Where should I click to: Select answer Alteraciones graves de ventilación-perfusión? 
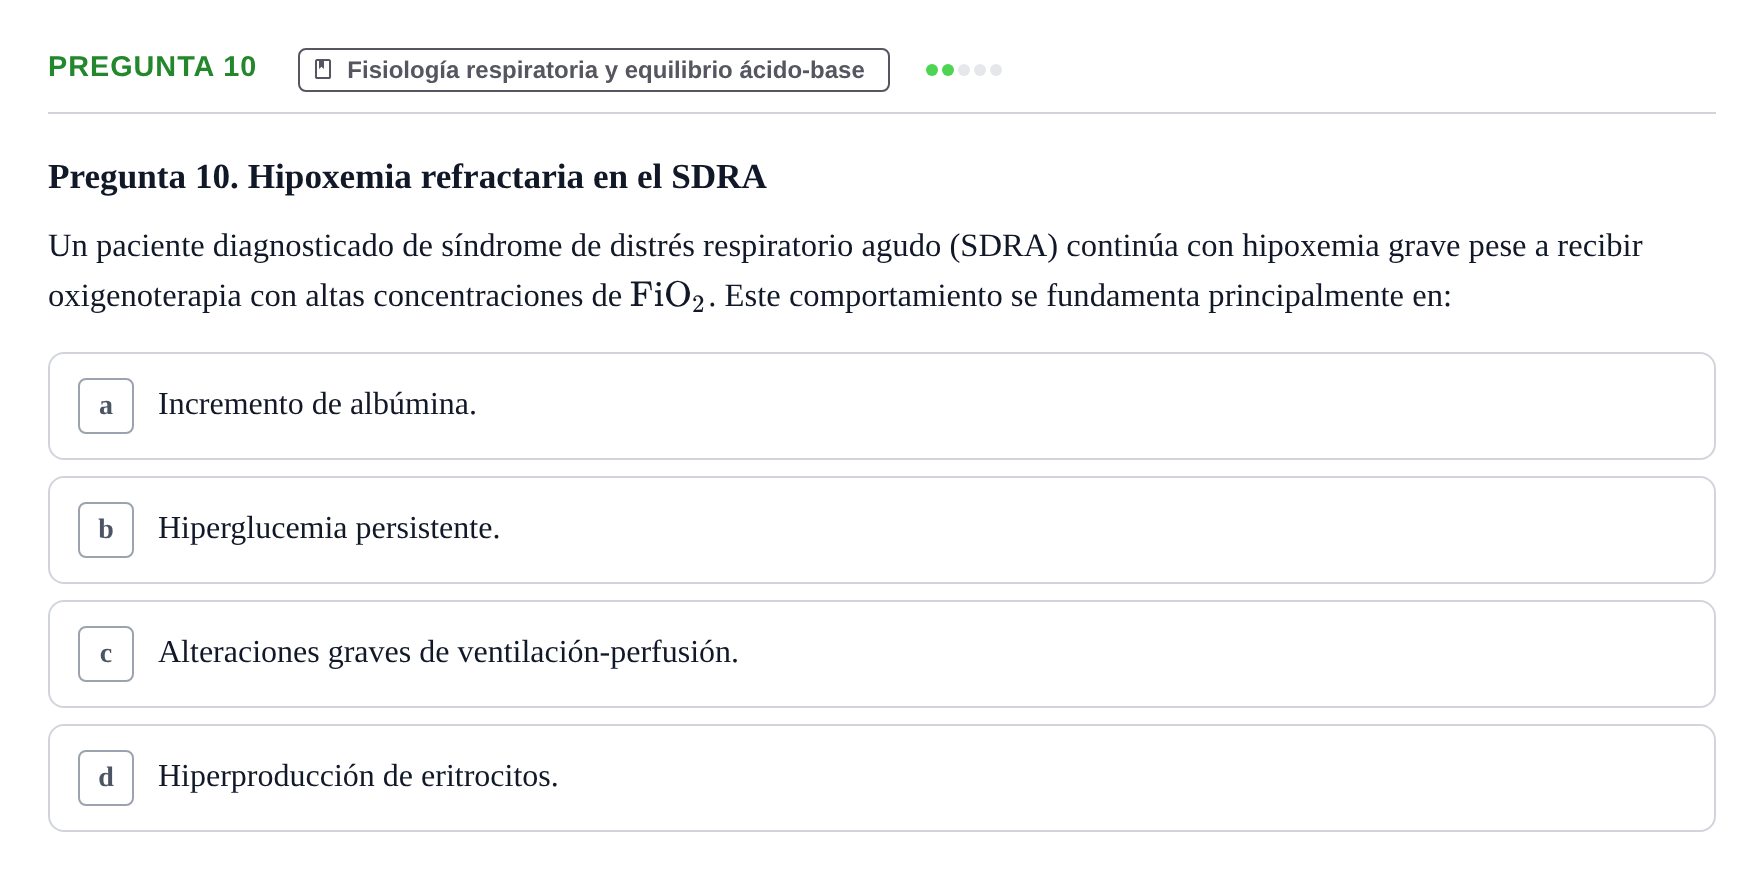pos(882,654)
